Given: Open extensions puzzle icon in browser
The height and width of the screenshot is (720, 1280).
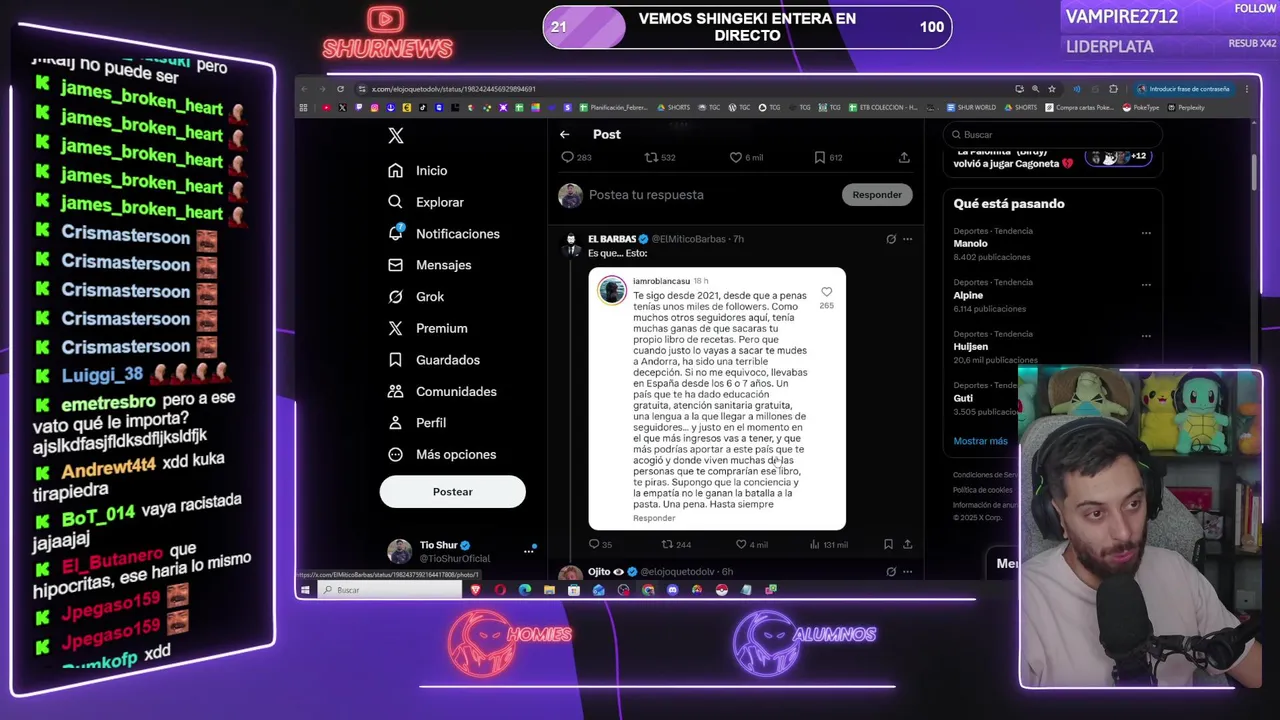Looking at the screenshot, I should (x=1113, y=89).
